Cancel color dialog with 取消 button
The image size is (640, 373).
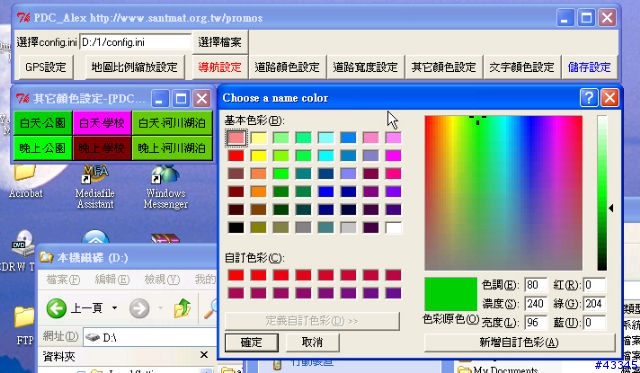(x=312, y=342)
